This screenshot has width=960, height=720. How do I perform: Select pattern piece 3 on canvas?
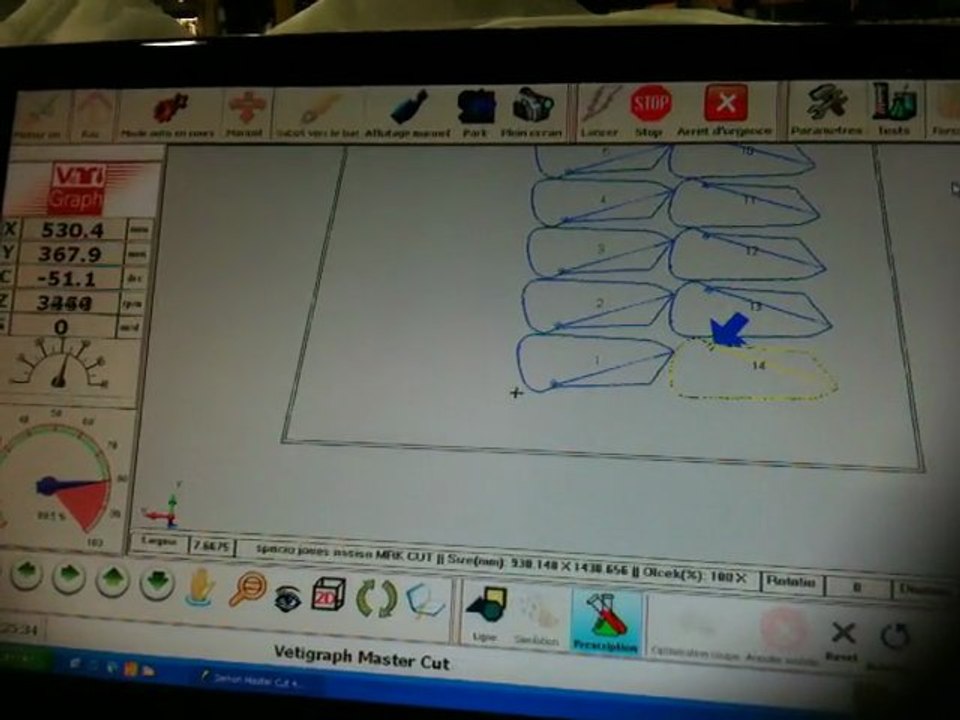coord(600,250)
